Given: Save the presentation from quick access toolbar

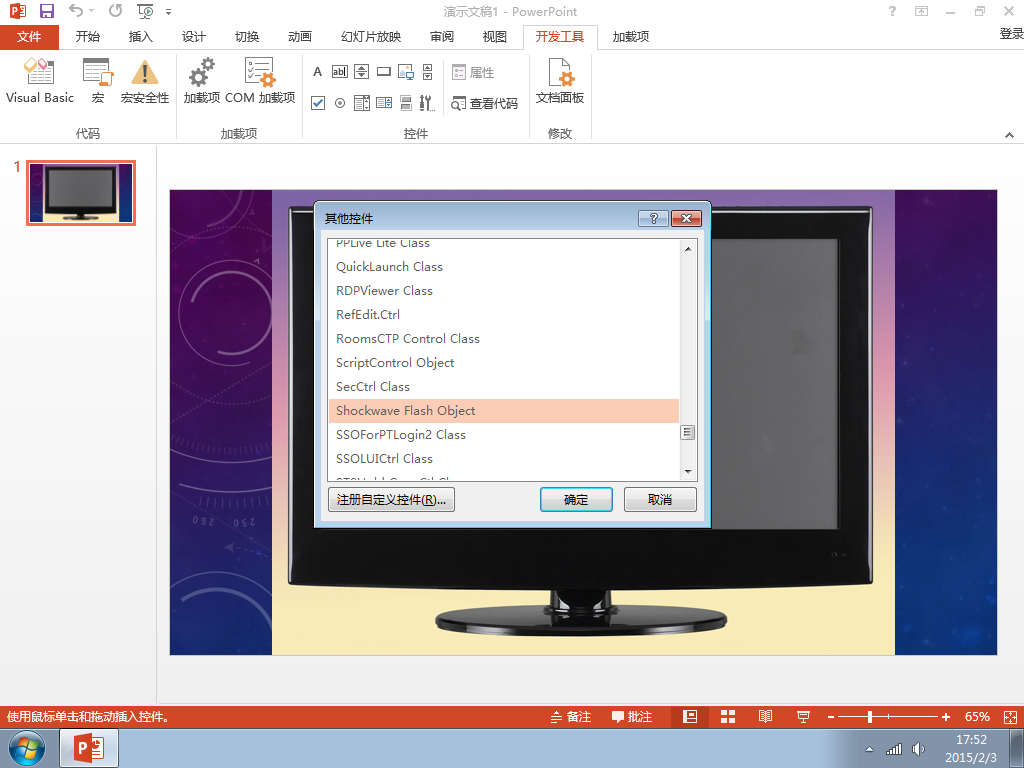Looking at the screenshot, I should click(x=46, y=11).
